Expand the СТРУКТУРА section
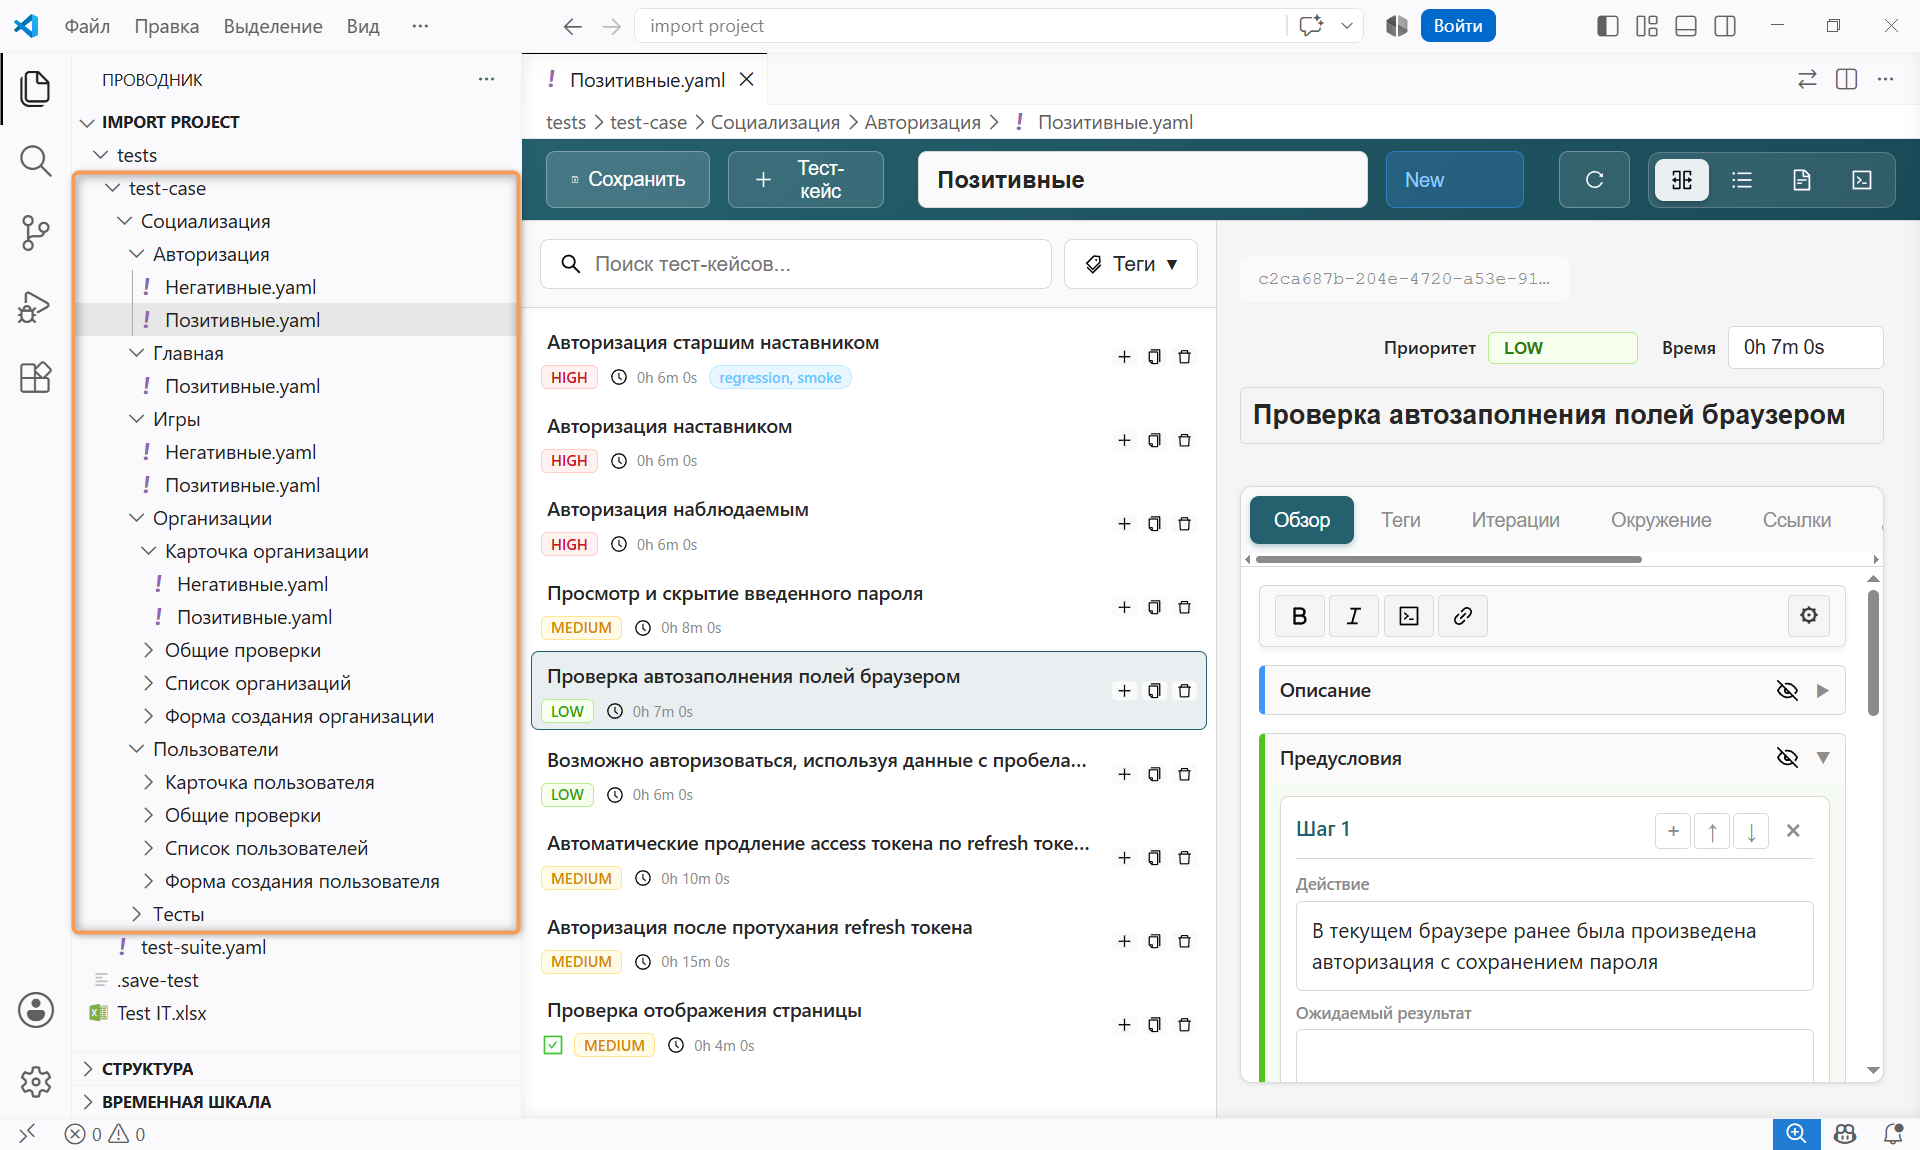This screenshot has width=1920, height=1150. coord(147,1069)
